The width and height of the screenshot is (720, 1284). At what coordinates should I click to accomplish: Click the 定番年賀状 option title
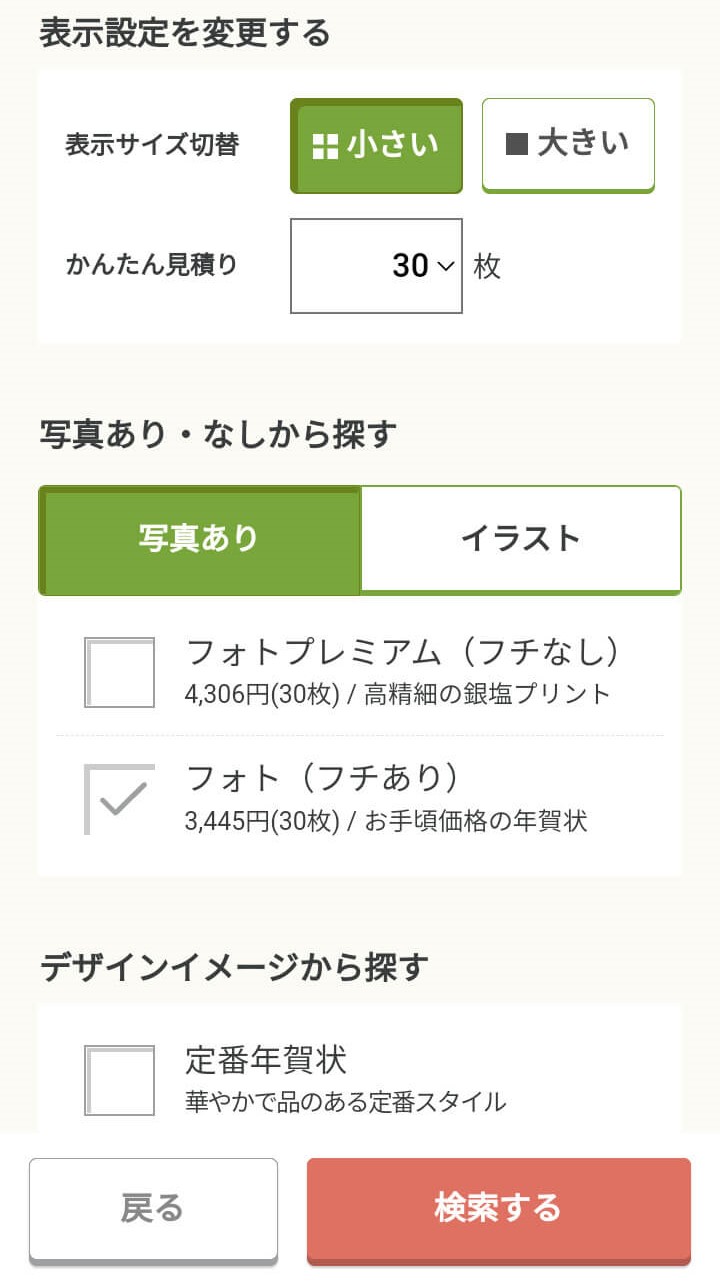pyautogui.click(x=266, y=1060)
